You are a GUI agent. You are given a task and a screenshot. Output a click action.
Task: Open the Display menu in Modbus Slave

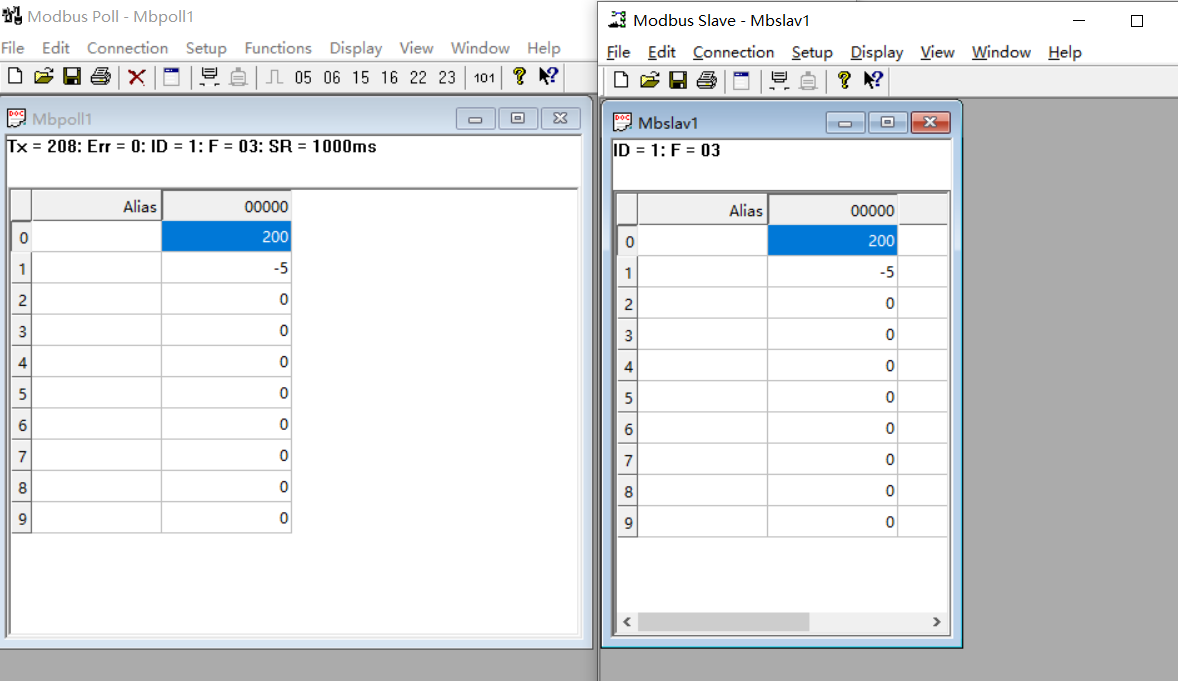(x=876, y=52)
